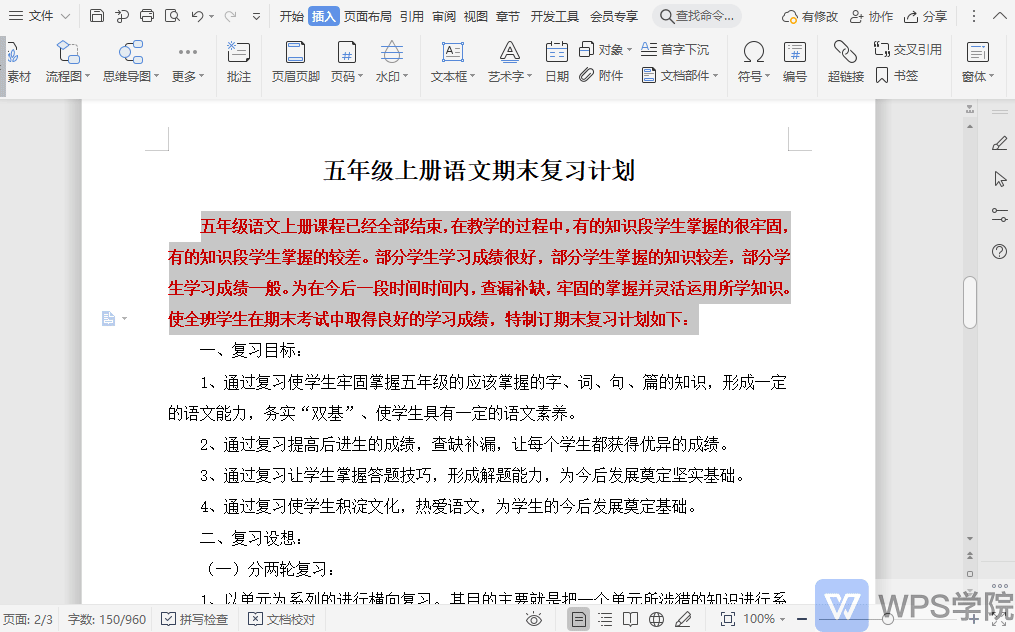Click the 水印 watermark icon
Viewport: 1015px width, 632px height.
coord(391,52)
